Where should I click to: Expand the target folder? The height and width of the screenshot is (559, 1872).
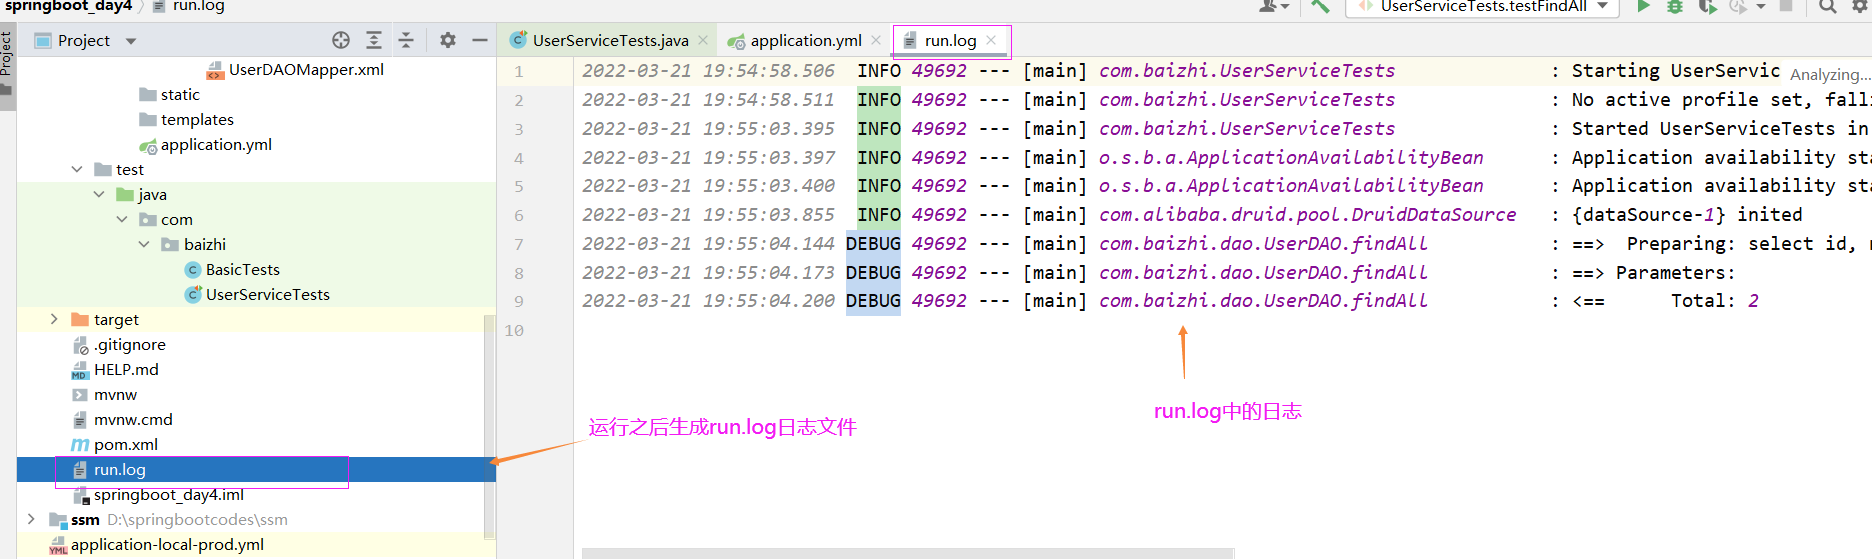point(54,319)
